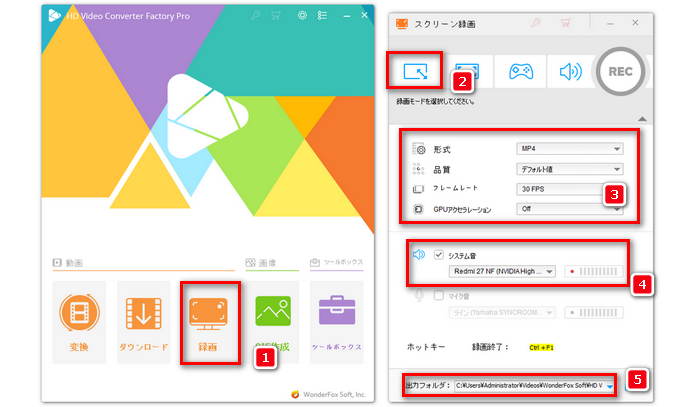Click the cart icon in スクリーン録画 window
Viewport: 700px width, 407px height.
click(x=566, y=22)
